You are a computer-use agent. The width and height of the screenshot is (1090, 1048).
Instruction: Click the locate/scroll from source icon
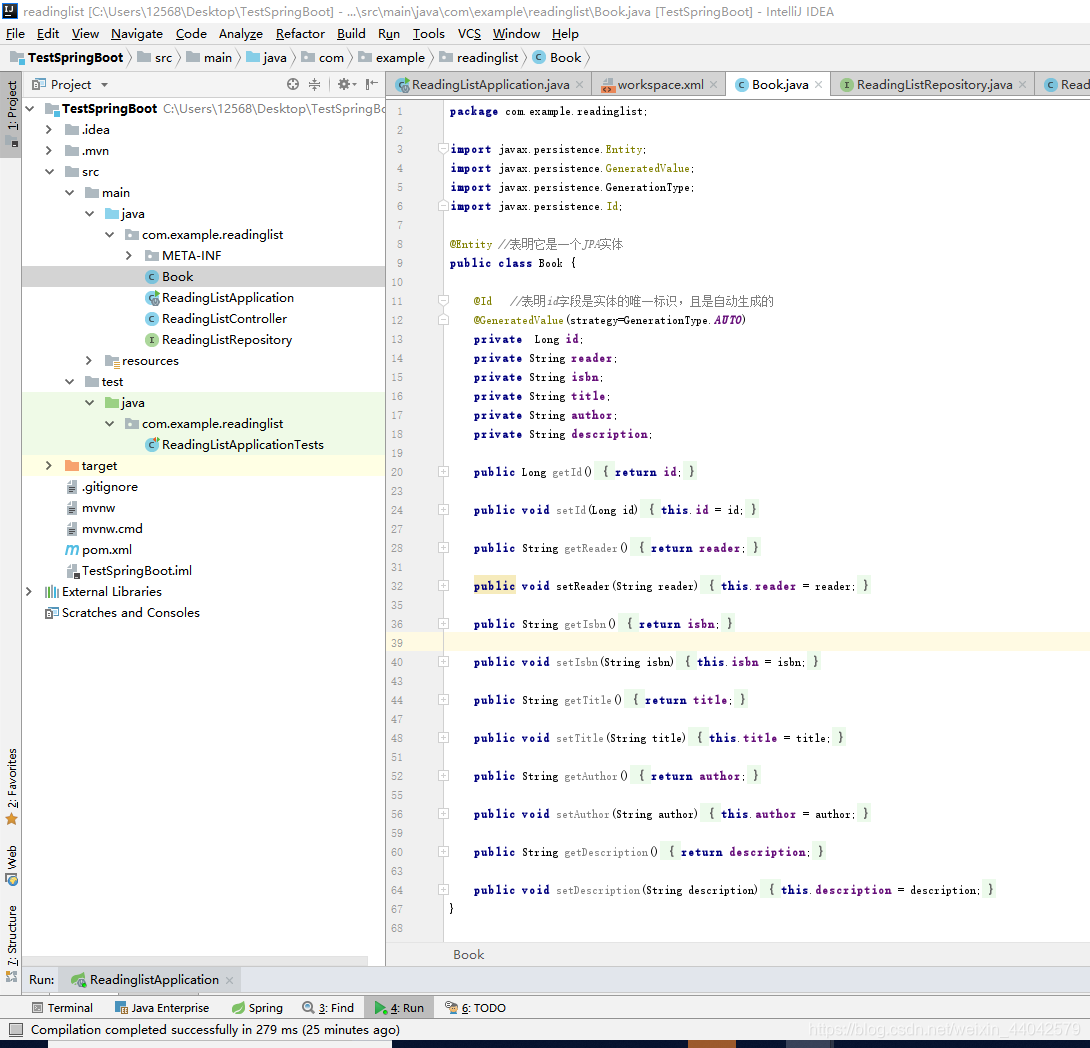point(293,84)
